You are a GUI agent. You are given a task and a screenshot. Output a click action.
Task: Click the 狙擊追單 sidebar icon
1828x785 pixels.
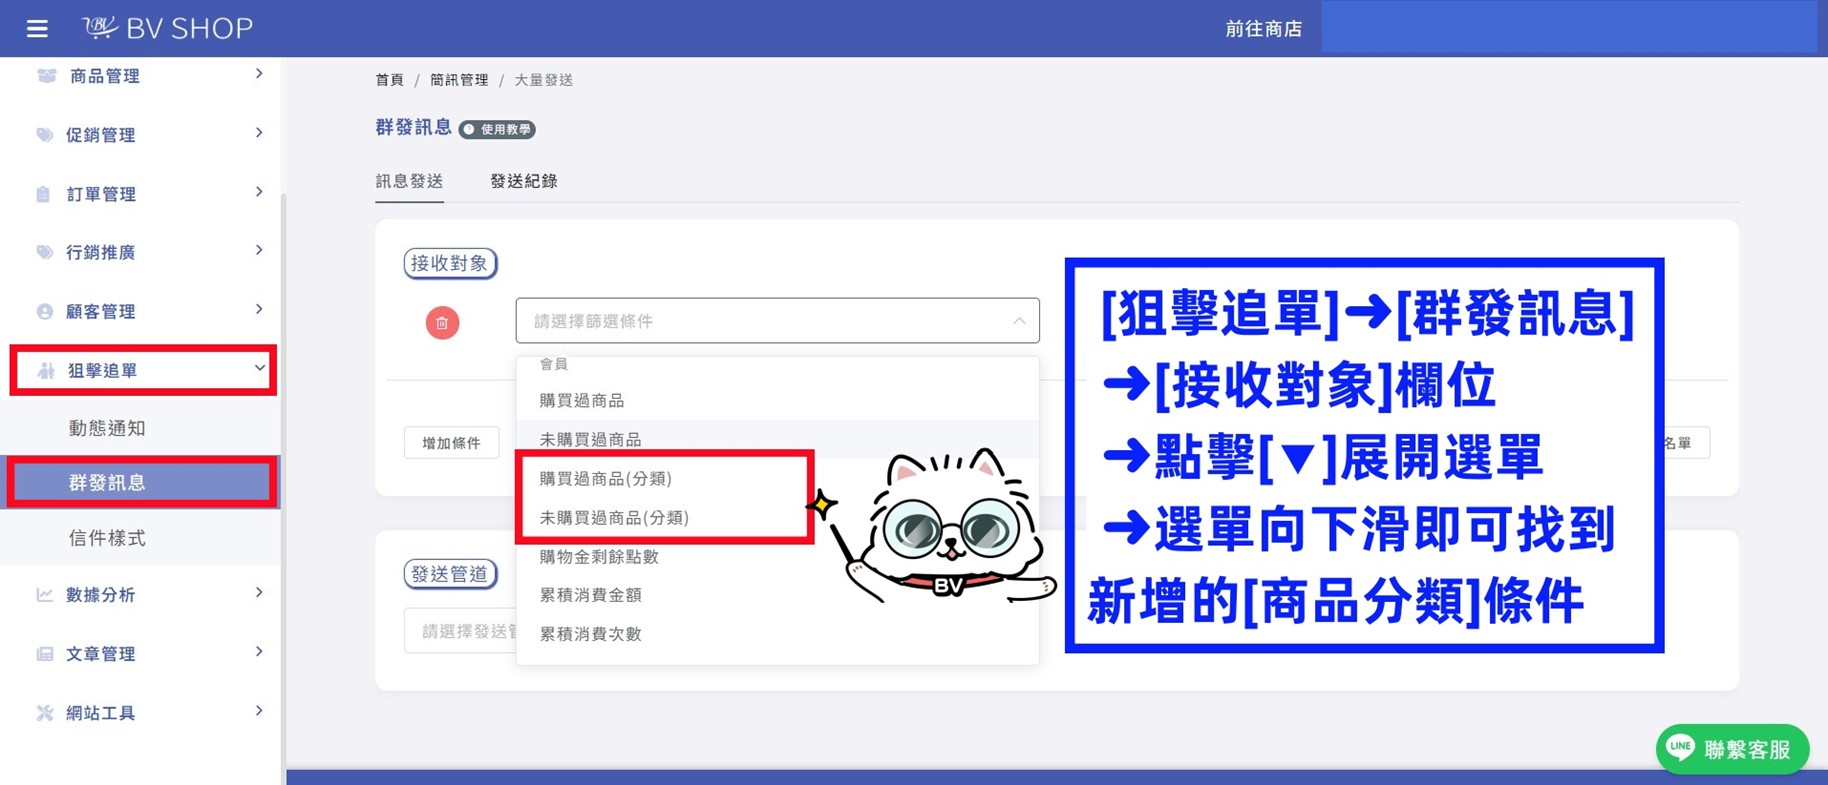(46, 370)
